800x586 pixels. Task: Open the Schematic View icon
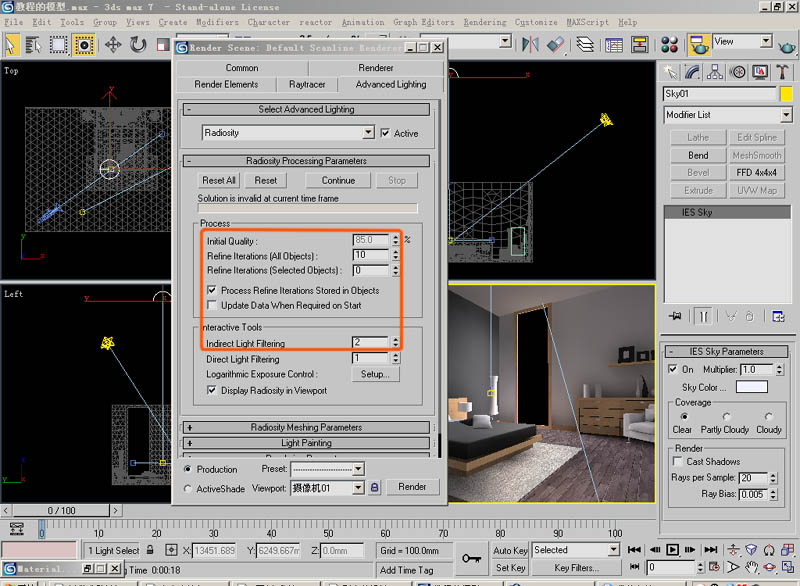coord(639,45)
